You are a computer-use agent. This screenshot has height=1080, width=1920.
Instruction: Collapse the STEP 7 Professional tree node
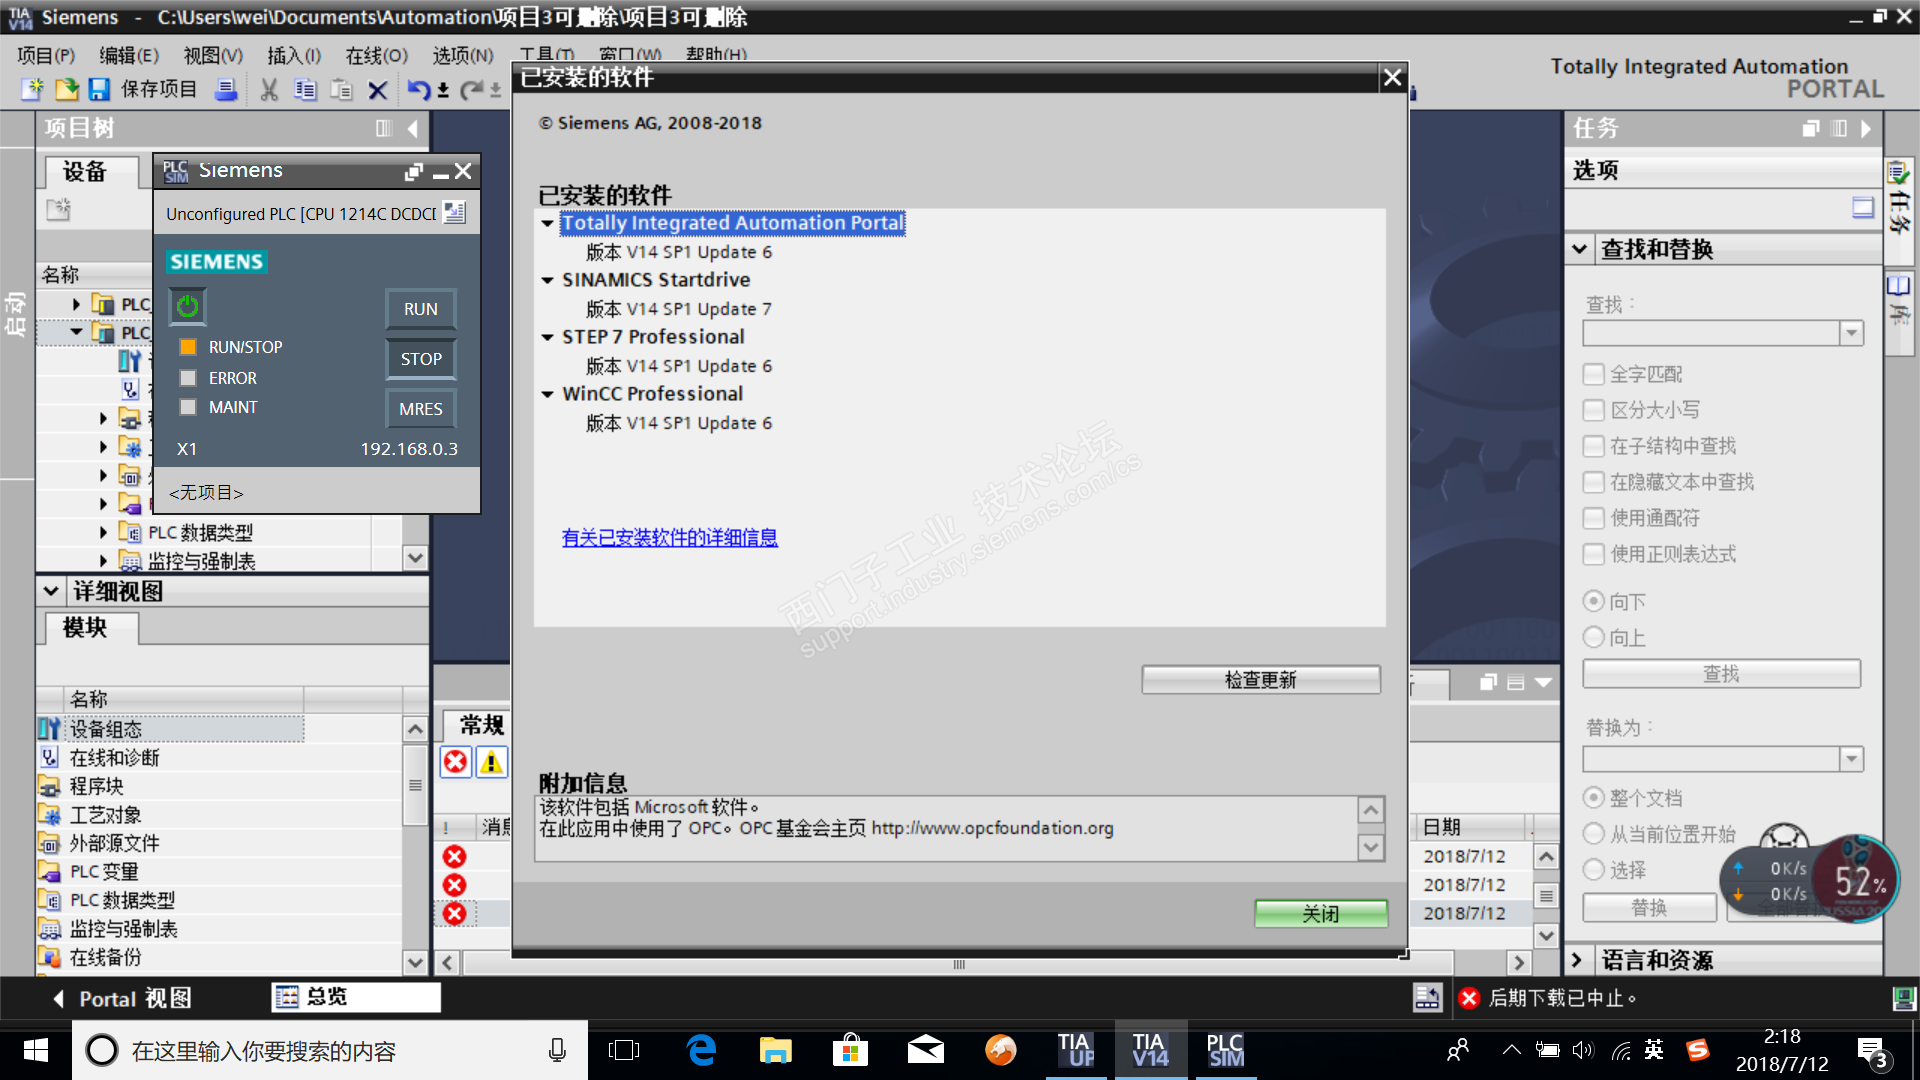pos(547,338)
